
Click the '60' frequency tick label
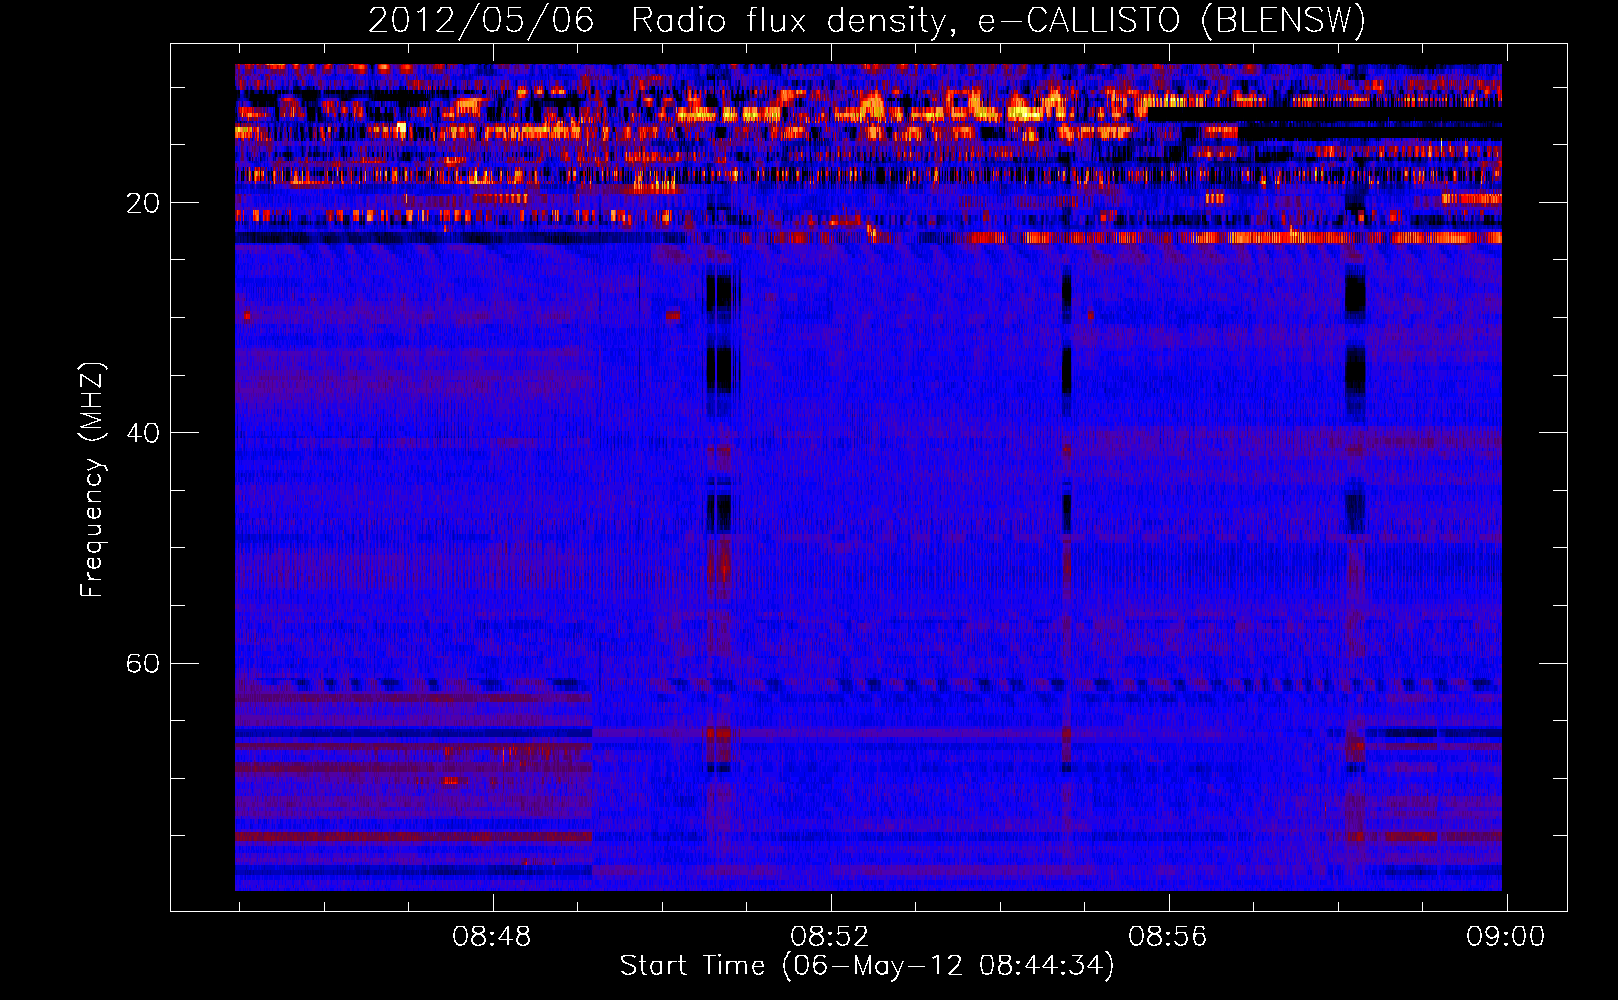point(143,664)
